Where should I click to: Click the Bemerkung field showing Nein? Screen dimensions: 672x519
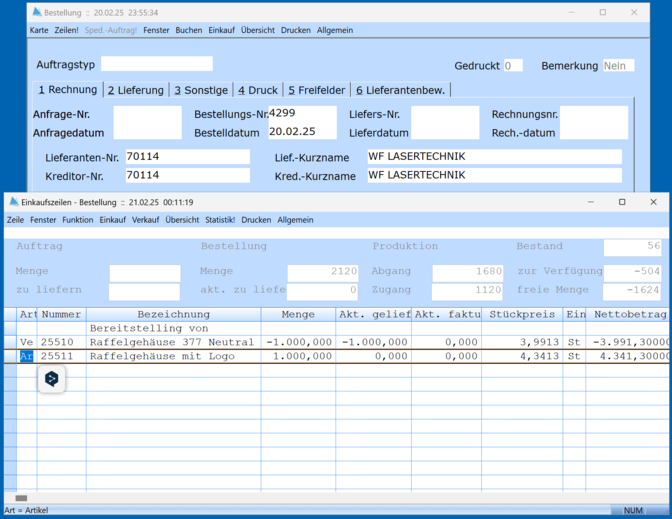point(618,66)
